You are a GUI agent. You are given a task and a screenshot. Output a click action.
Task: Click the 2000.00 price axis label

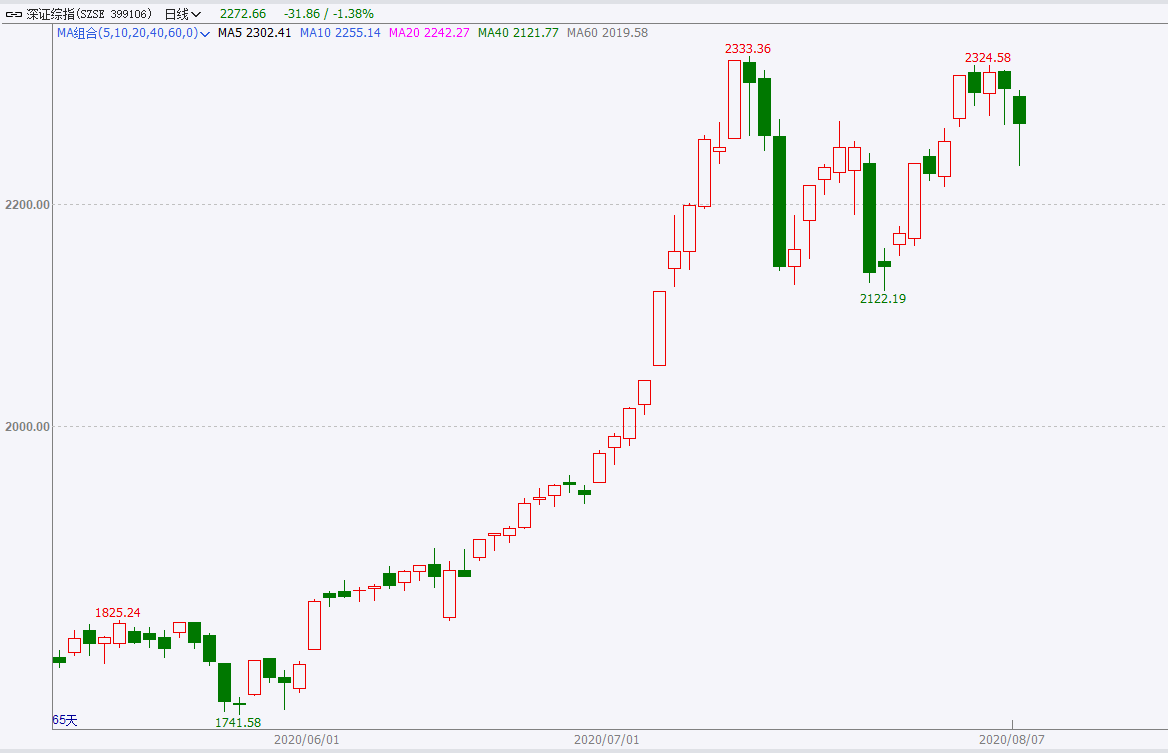[x=28, y=427]
